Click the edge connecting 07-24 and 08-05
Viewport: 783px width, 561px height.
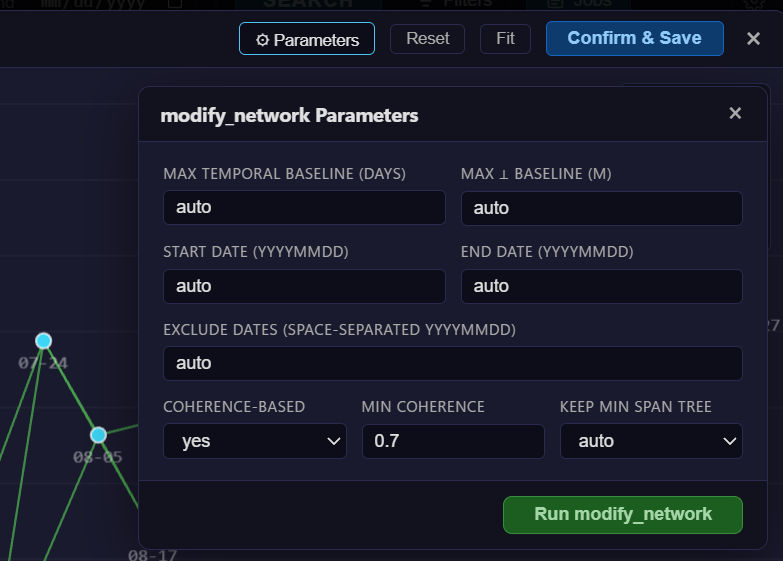(70, 387)
